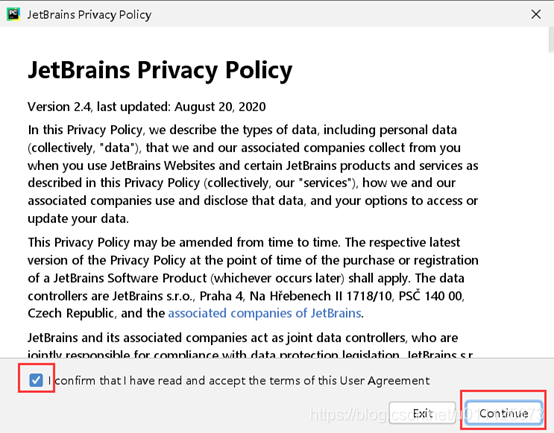Screen dimensions: 554x433
Task: Click the vertical scrollbar thumb at top right
Action: [551, 40]
